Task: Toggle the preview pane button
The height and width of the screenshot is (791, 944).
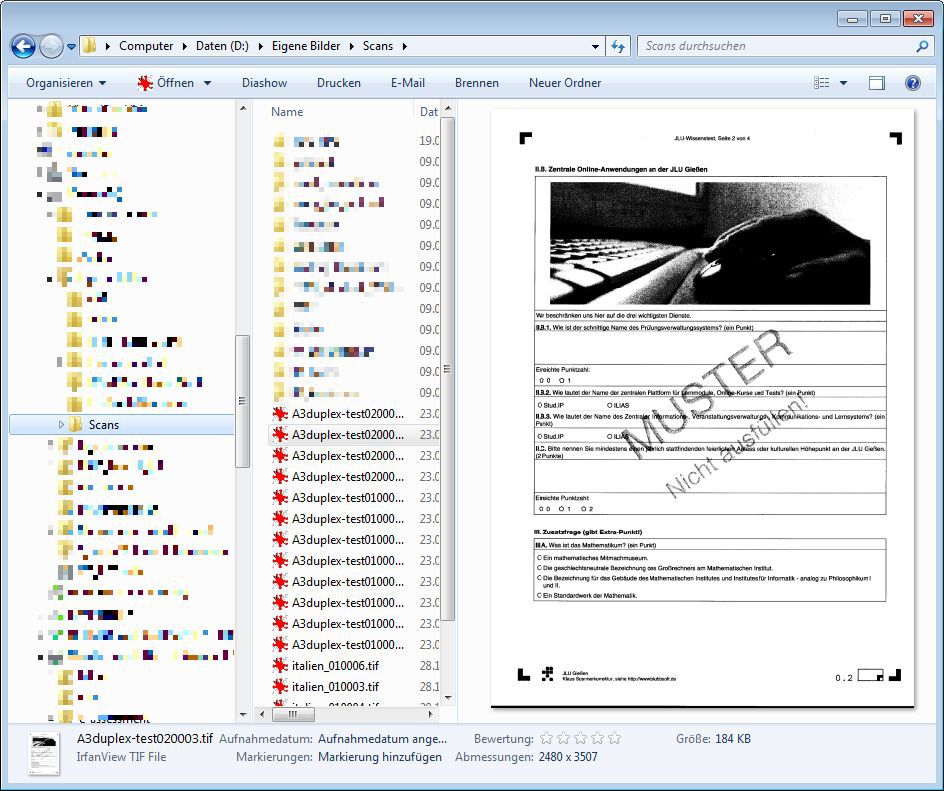Action: pyautogui.click(x=877, y=83)
